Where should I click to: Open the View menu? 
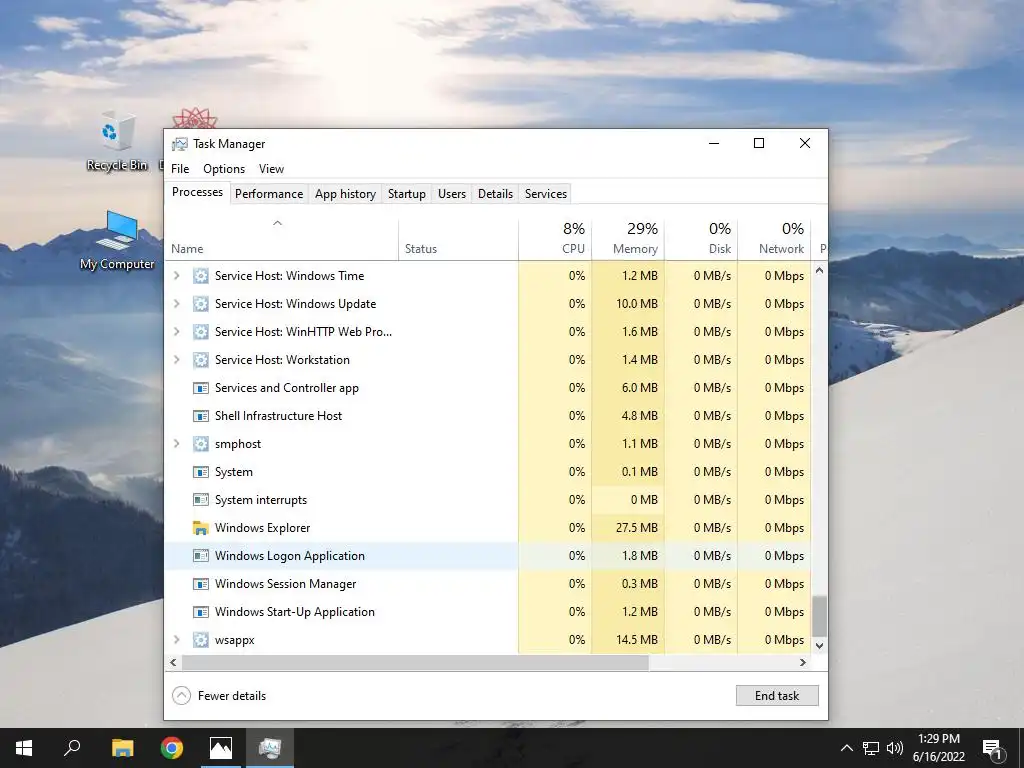(271, 168)
